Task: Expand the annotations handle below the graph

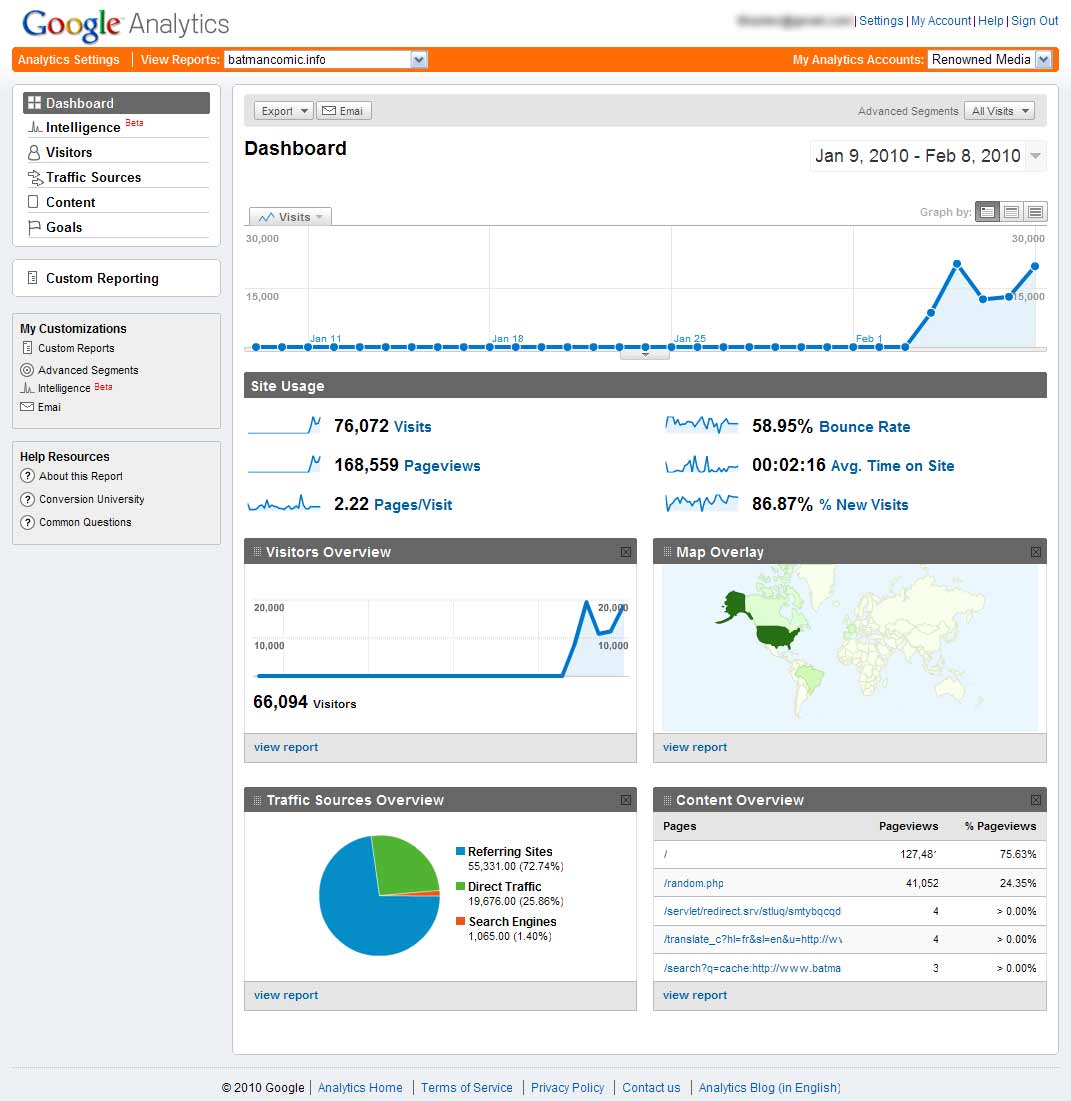Action: click(x=645, y=355)
